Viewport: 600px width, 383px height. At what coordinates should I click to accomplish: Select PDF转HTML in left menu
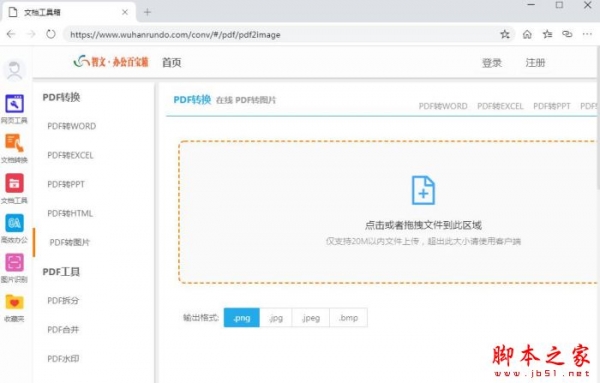[x=70, y=213]
